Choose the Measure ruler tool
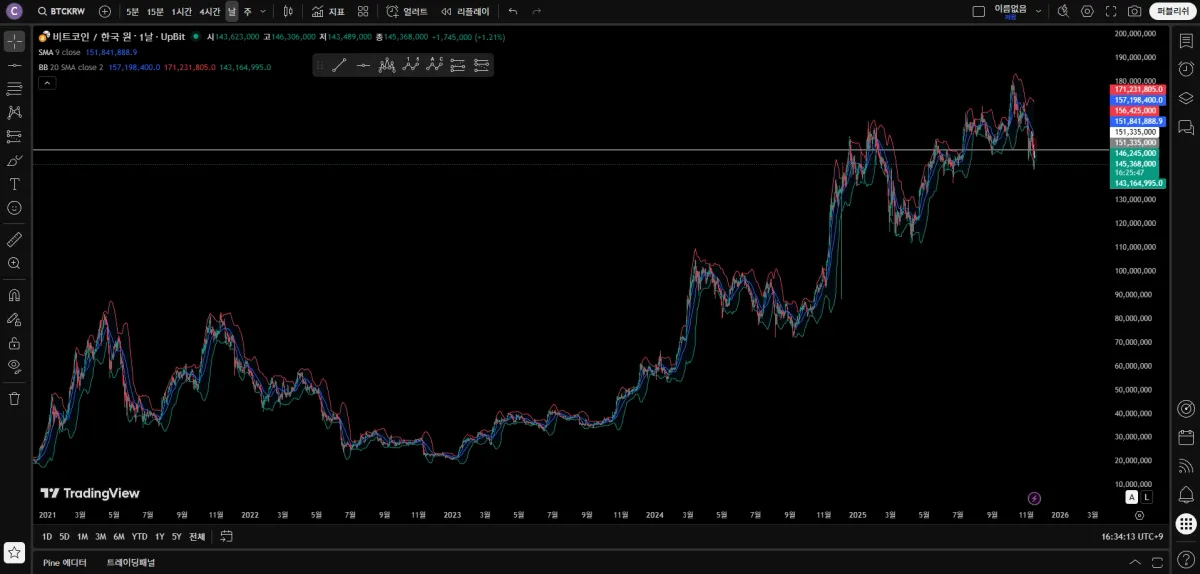The height and width of the screenshot is (574, 1200). 14,239
